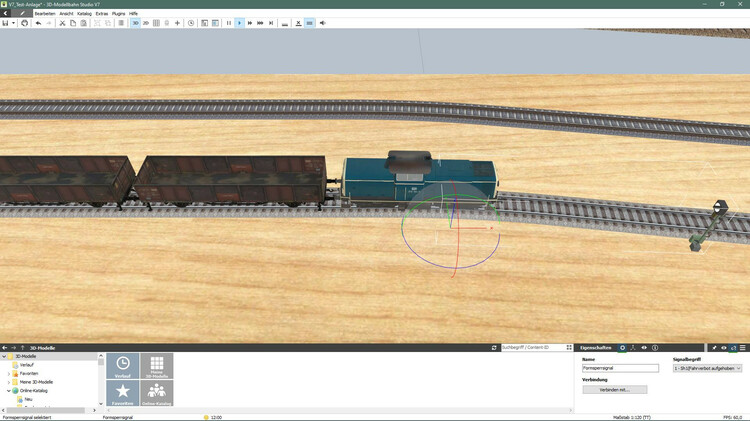The image size is (750, 421).
Task: Open the Katalog menu
Action: pyautogui.click(x=84, y=14)
